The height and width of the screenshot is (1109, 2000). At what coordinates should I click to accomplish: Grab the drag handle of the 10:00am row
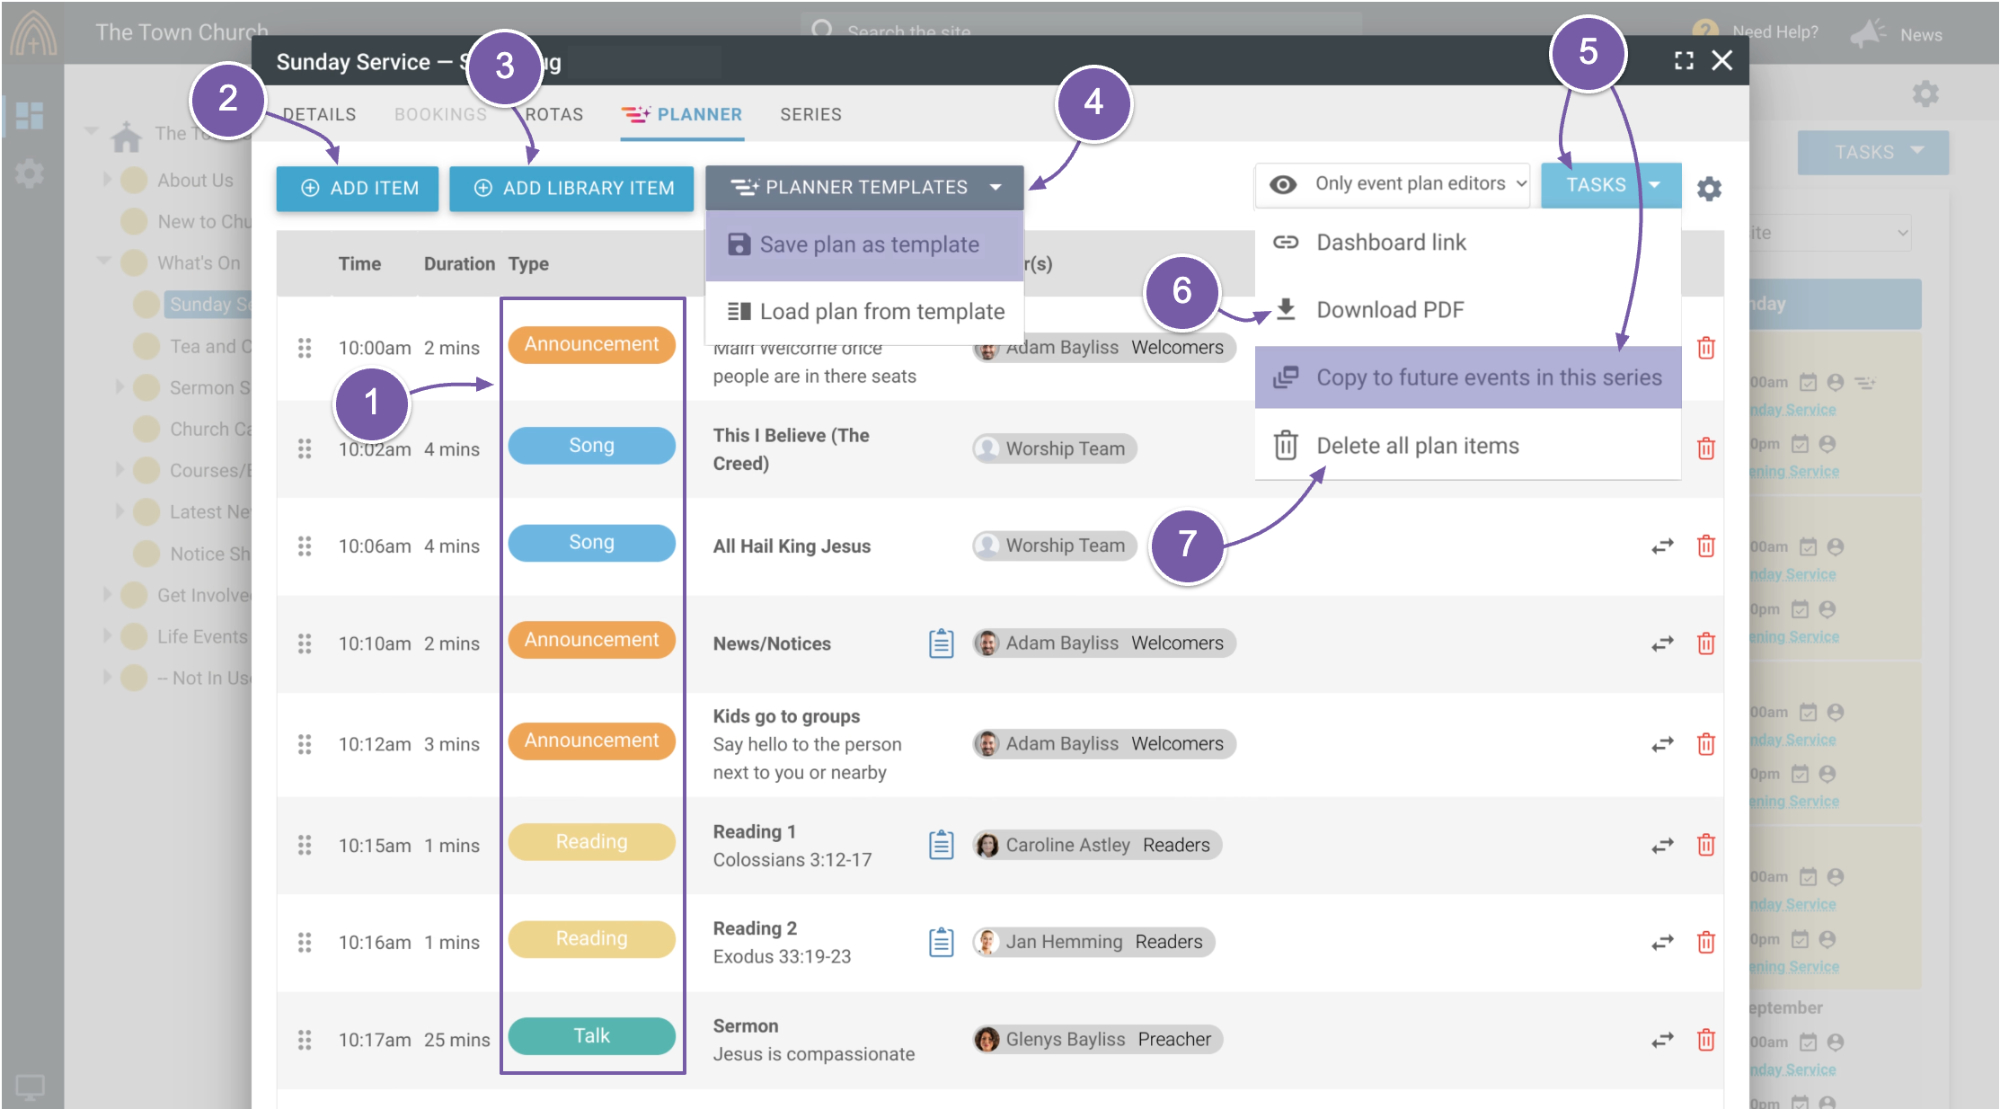click(x=305, y=348)
